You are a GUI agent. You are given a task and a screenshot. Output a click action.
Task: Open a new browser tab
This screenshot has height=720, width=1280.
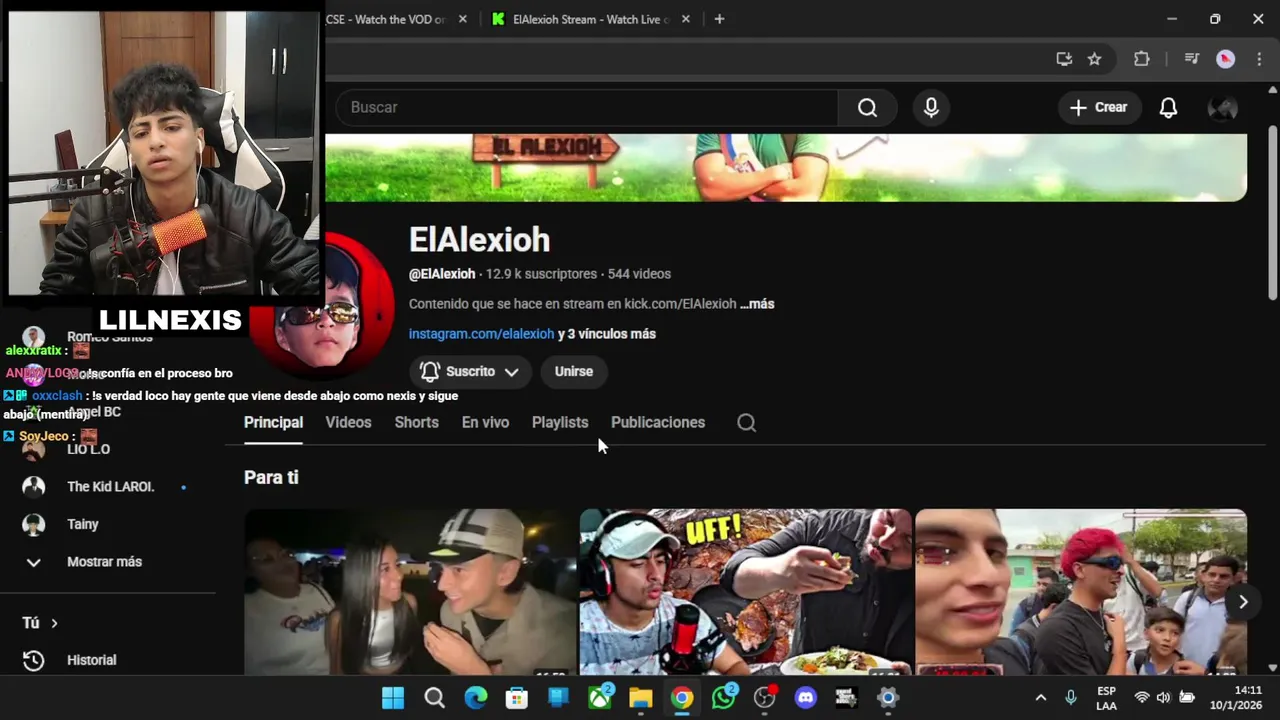click(719, 19)
